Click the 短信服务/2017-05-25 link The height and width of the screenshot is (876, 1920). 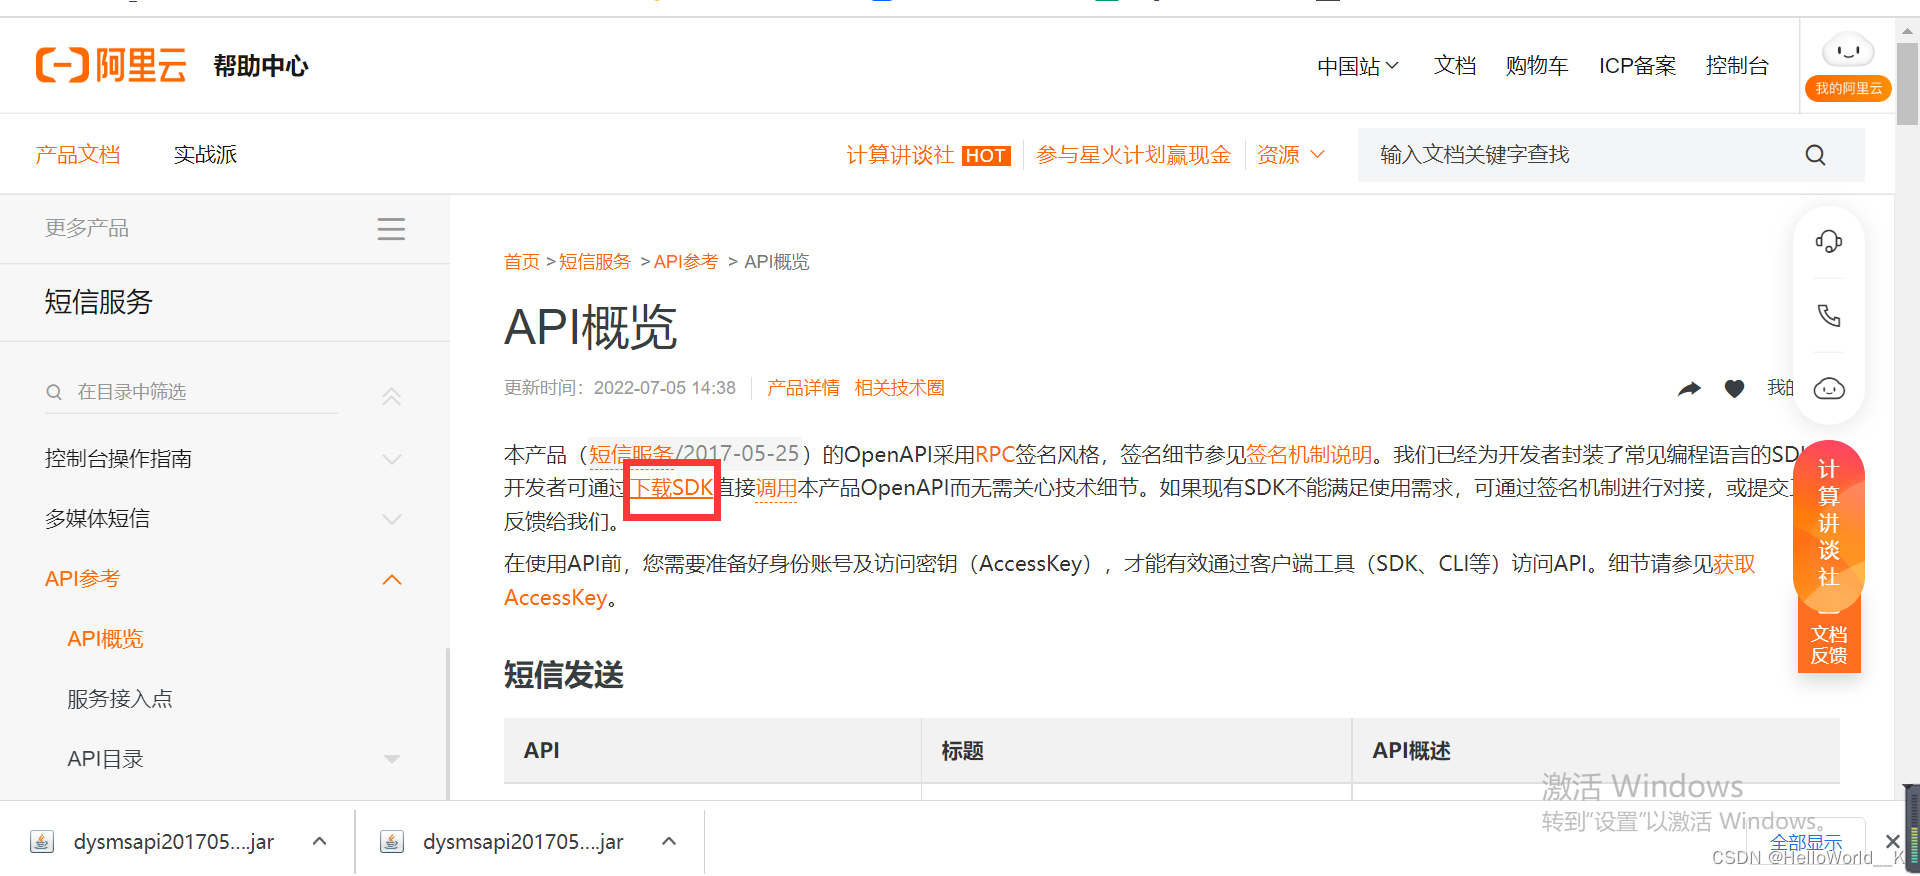tap(694, 455)
